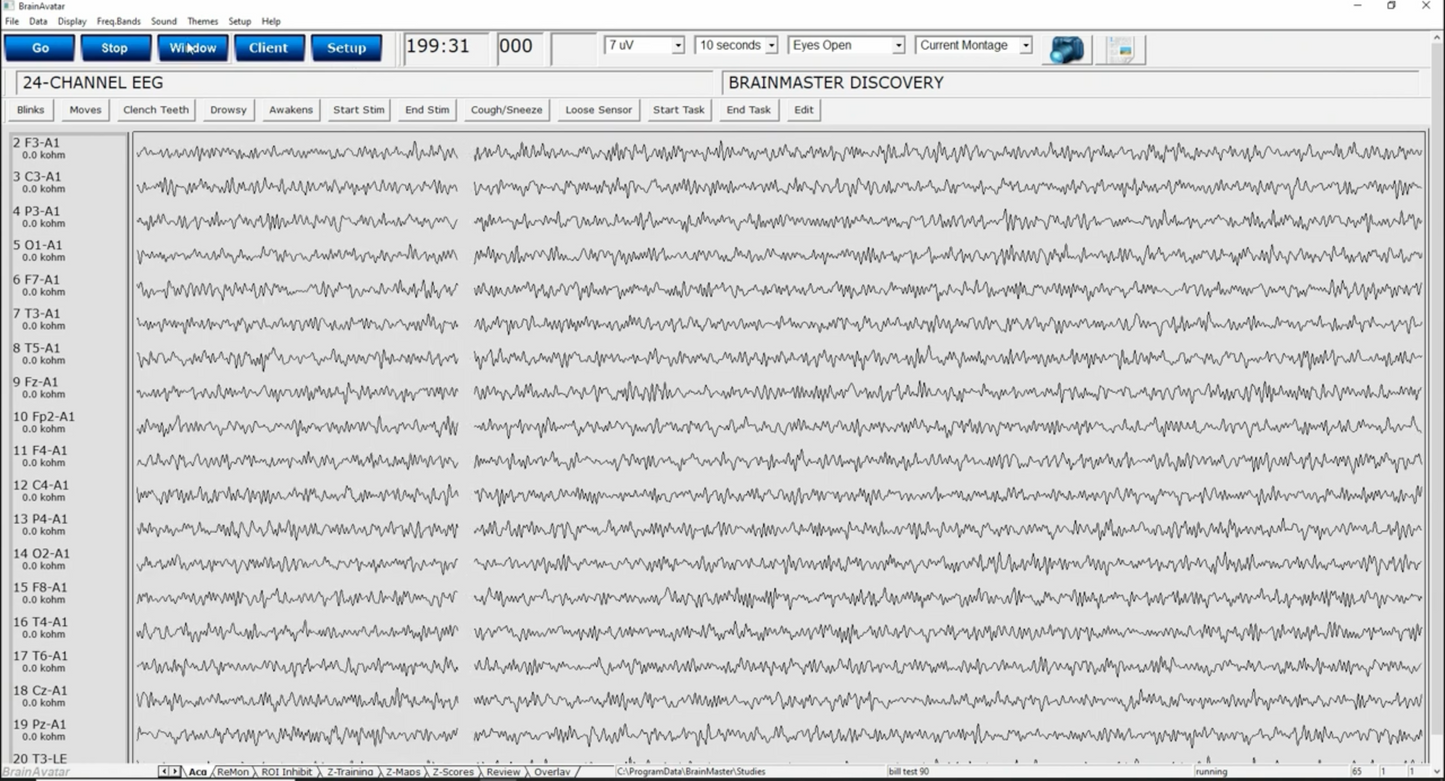
Task: Click the 24-CHANNEL EEG title field
Action: tap(365, 83)
